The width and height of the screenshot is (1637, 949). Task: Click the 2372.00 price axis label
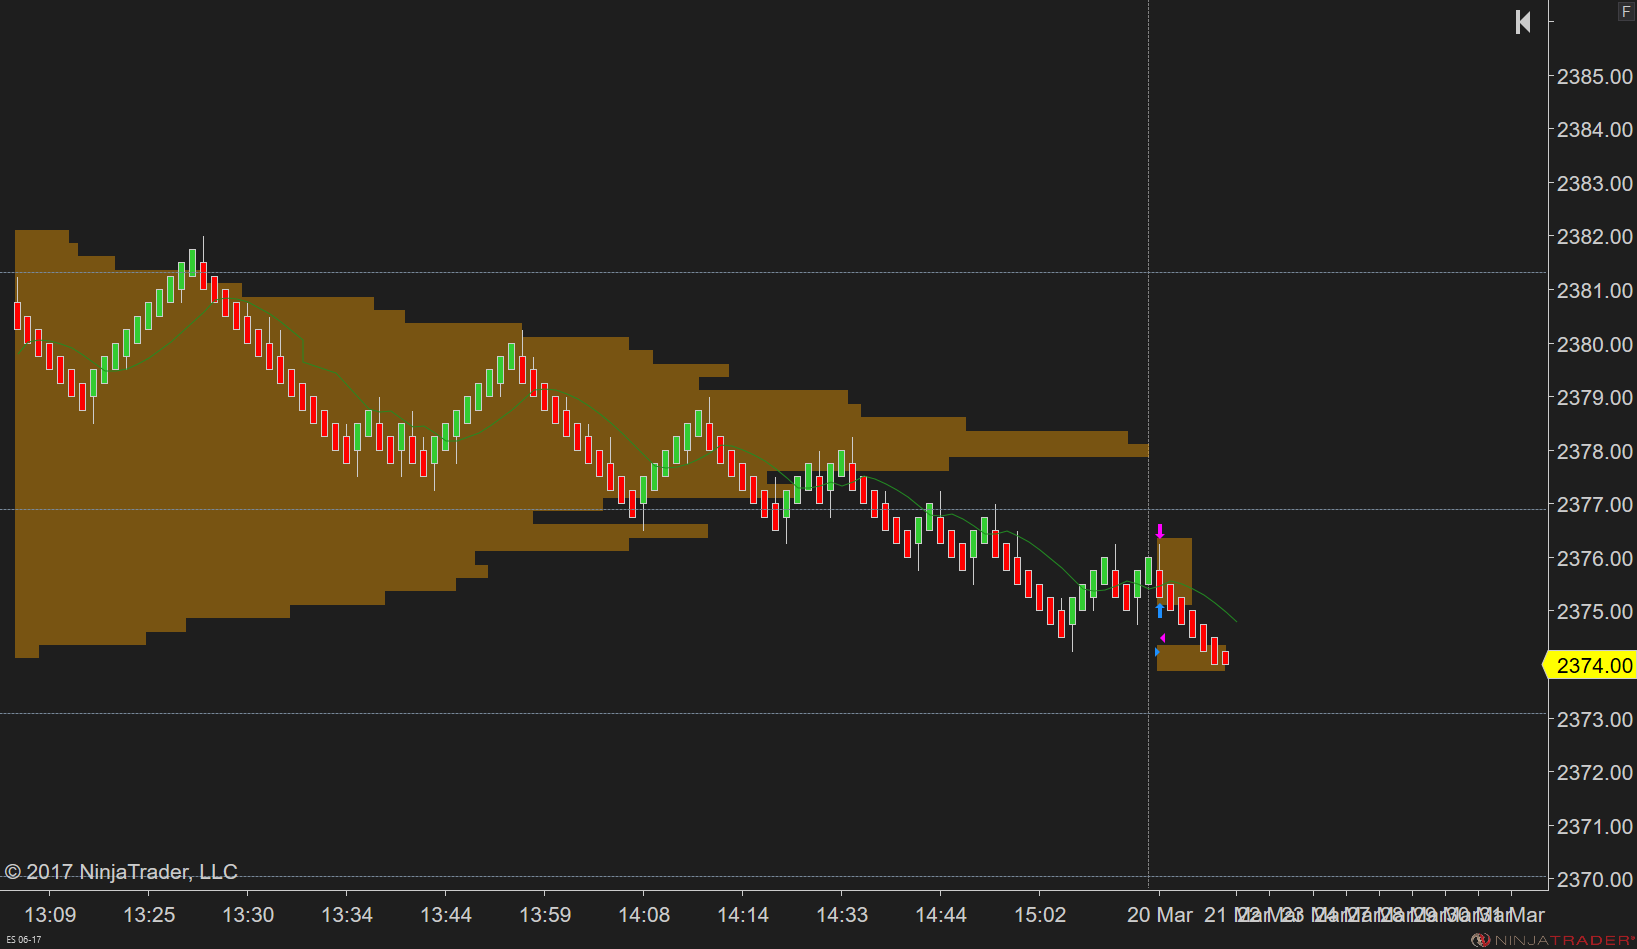1594,772
